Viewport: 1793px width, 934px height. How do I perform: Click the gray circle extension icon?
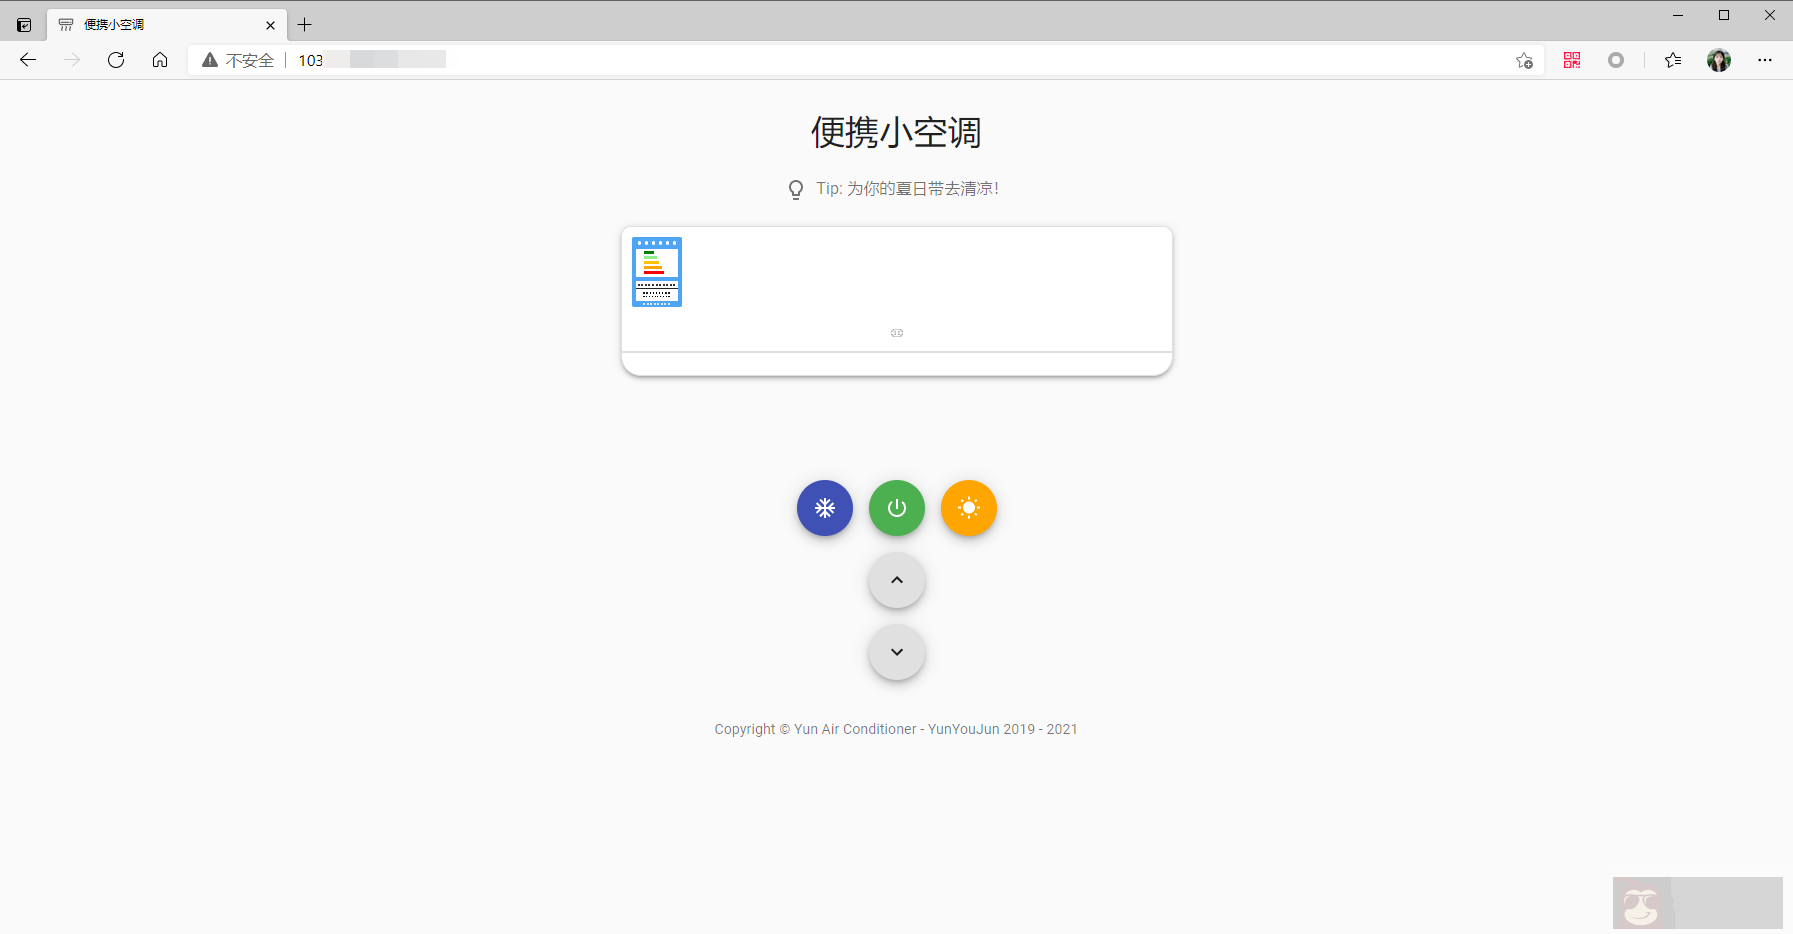(1614, 60)
